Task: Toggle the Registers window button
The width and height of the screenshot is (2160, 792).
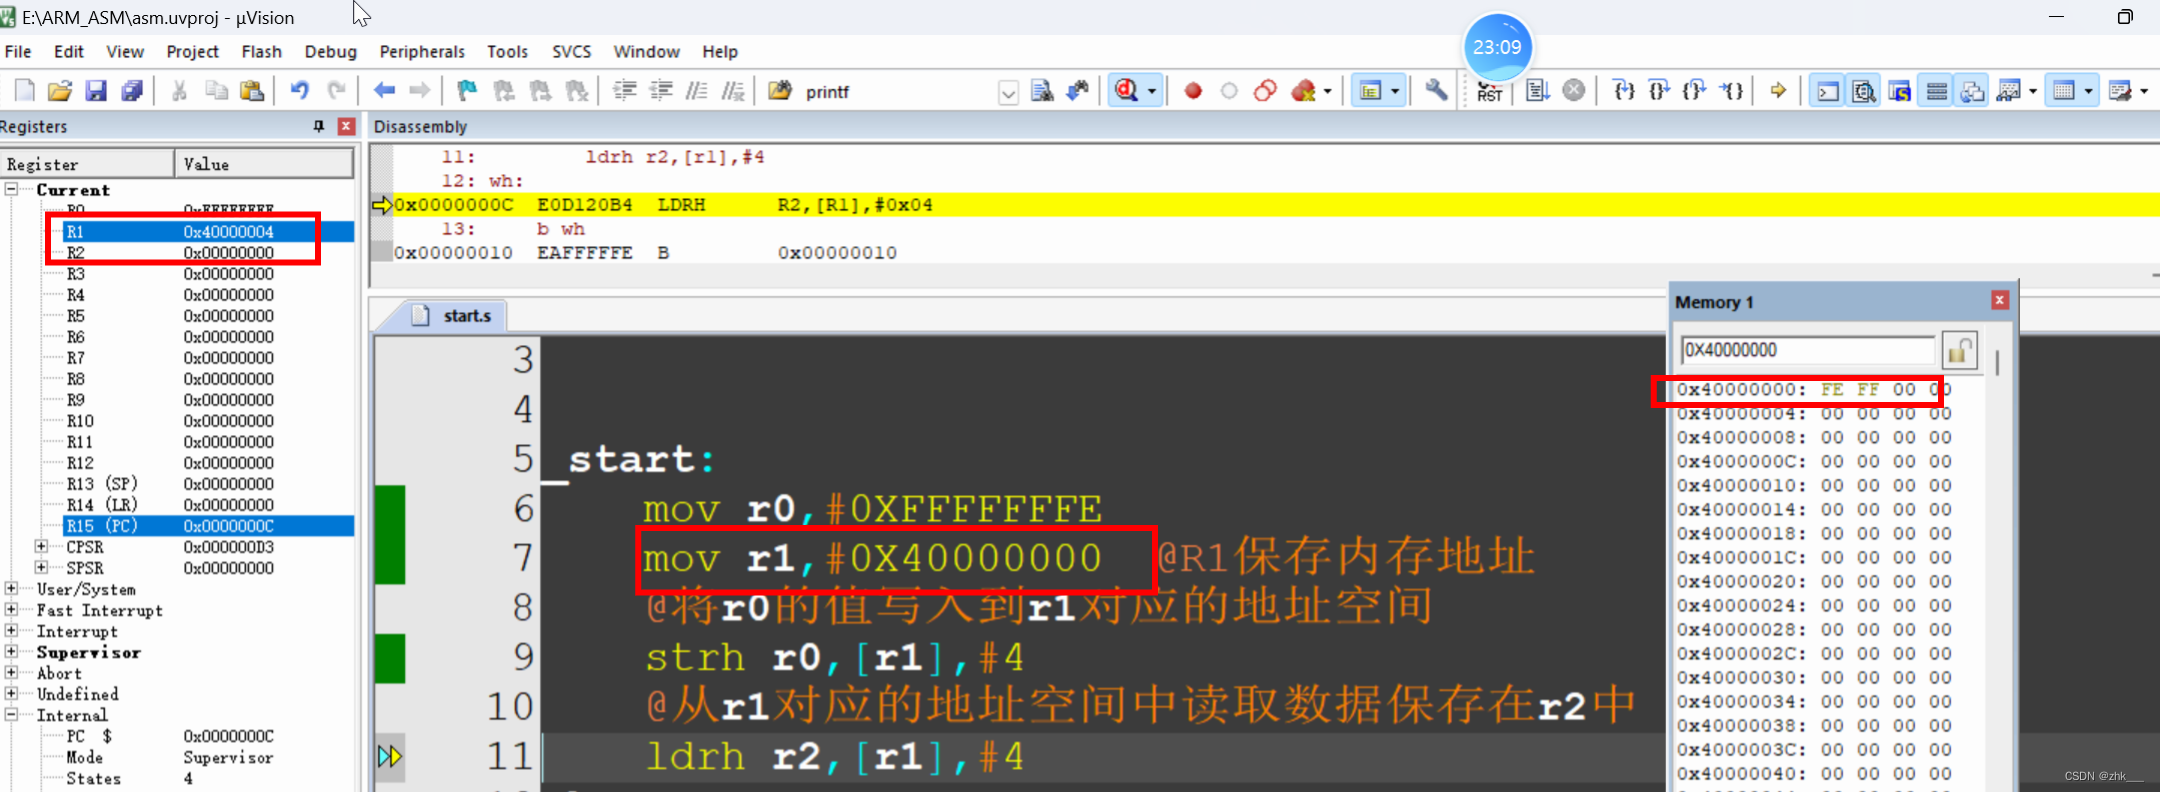Action: point(1937,91)
